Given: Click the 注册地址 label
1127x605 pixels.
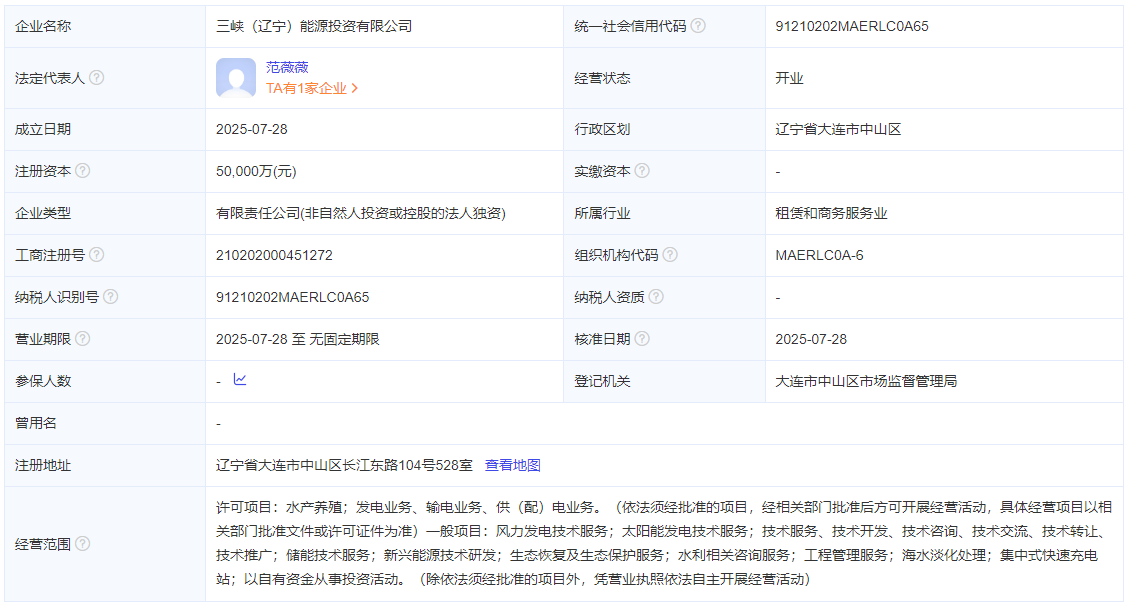Looking at the screenshot, I should pyautogui.click(x=42, y=466).
